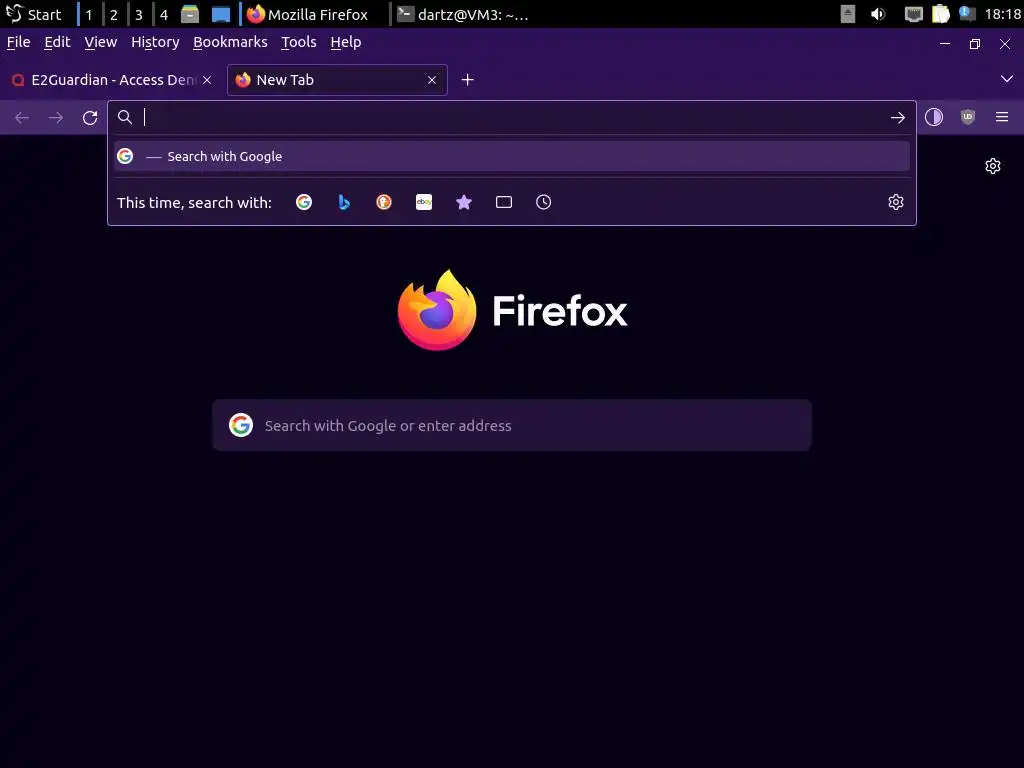The height and width of the screenshot is (768, 1024).
Task: Click the Google search engine shortcut icon
Action: (x=304, y=202)
